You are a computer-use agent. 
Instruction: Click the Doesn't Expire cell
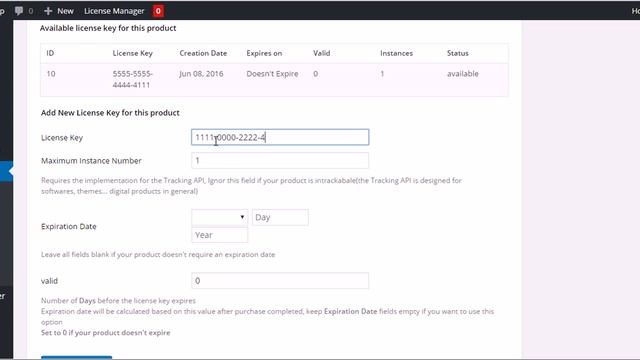272,74
